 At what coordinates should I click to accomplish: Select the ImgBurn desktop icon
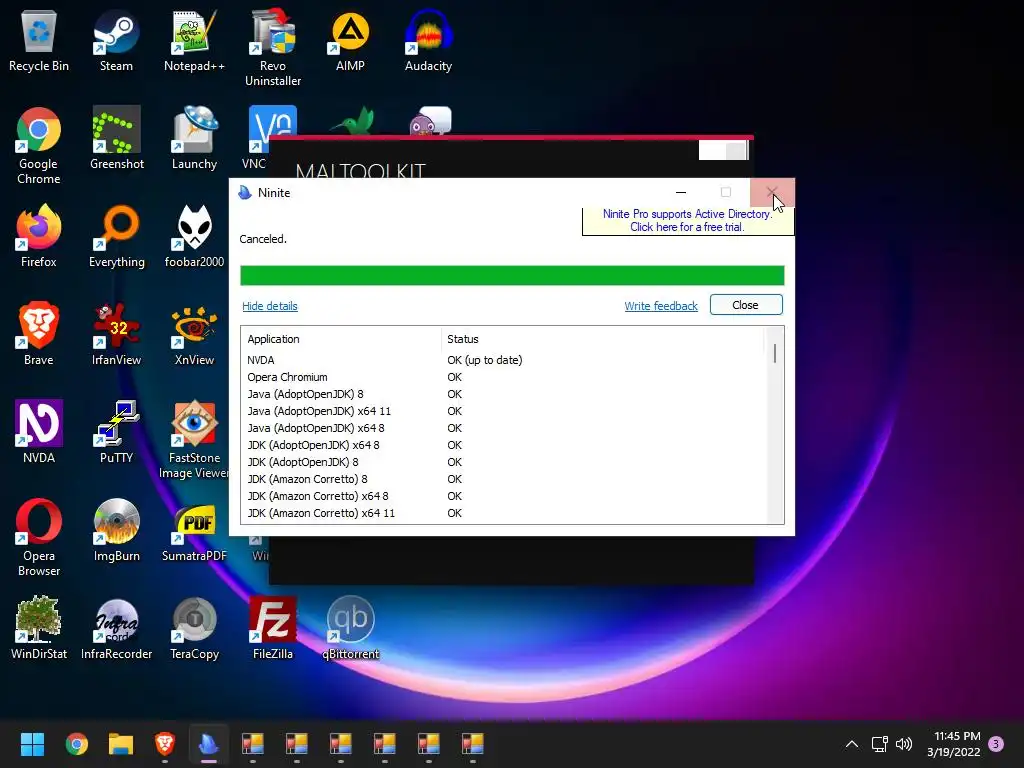pos(116,530)
